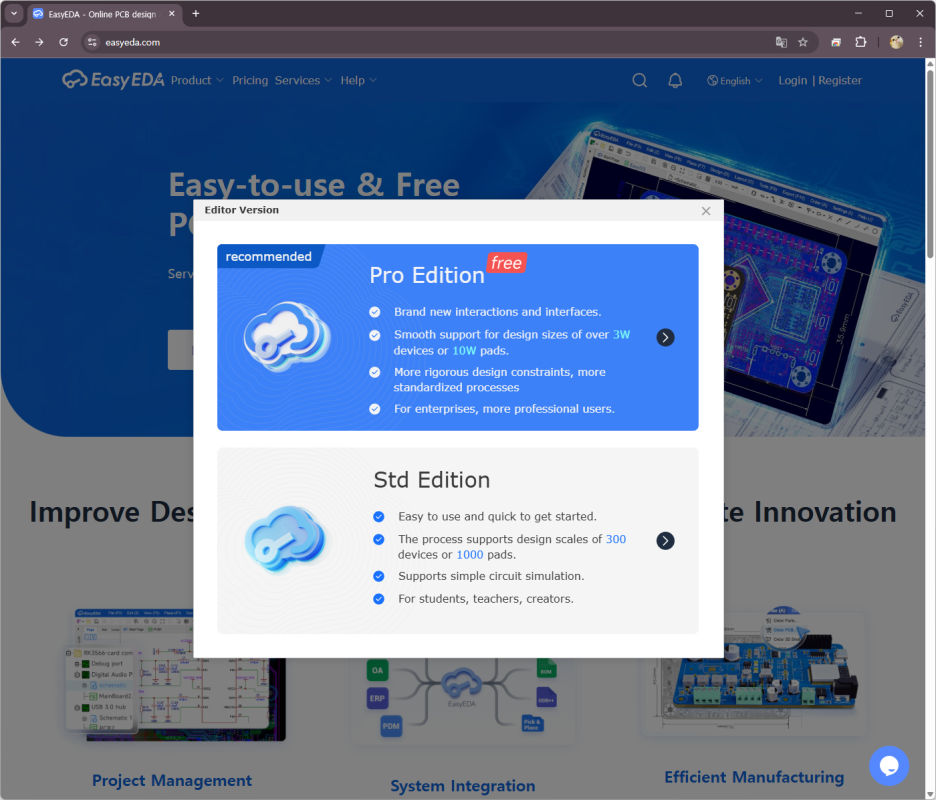Click the Register link
Viewport: 936px width, 800px height.
(x=840, y=81)
